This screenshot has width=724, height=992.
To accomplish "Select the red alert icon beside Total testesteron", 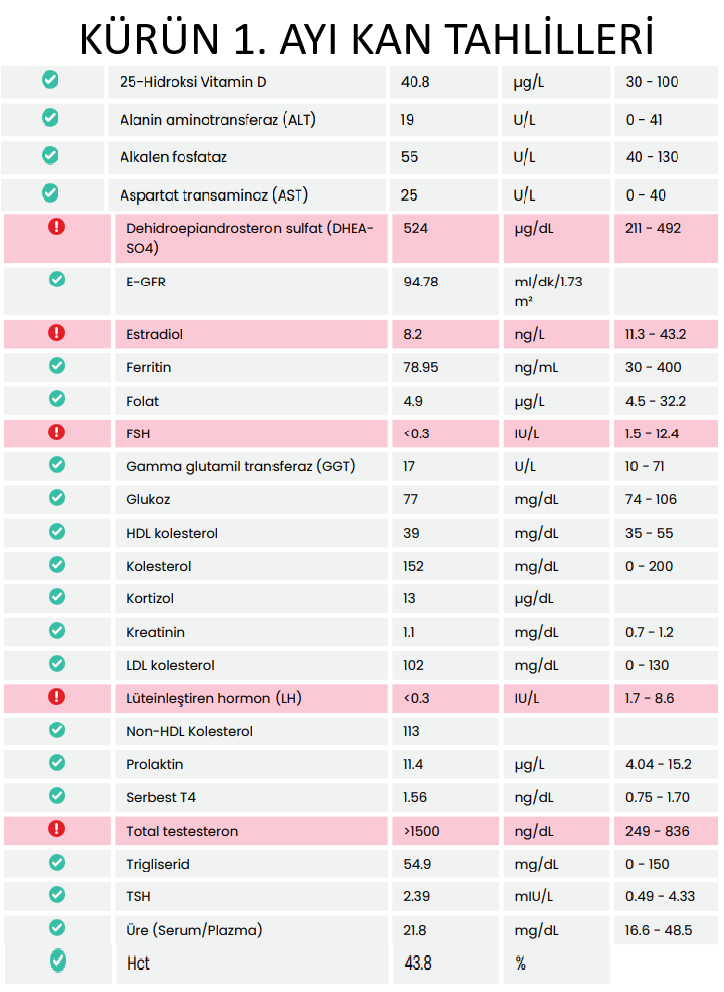I will (x=56, y=829).
